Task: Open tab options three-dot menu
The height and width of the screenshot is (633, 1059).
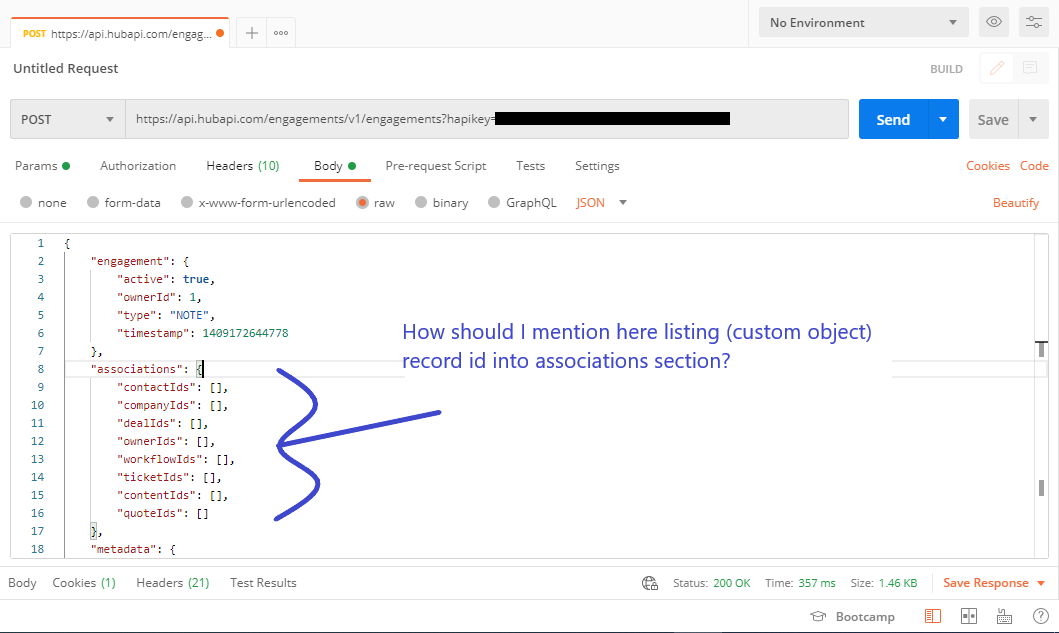Action: 281,33
